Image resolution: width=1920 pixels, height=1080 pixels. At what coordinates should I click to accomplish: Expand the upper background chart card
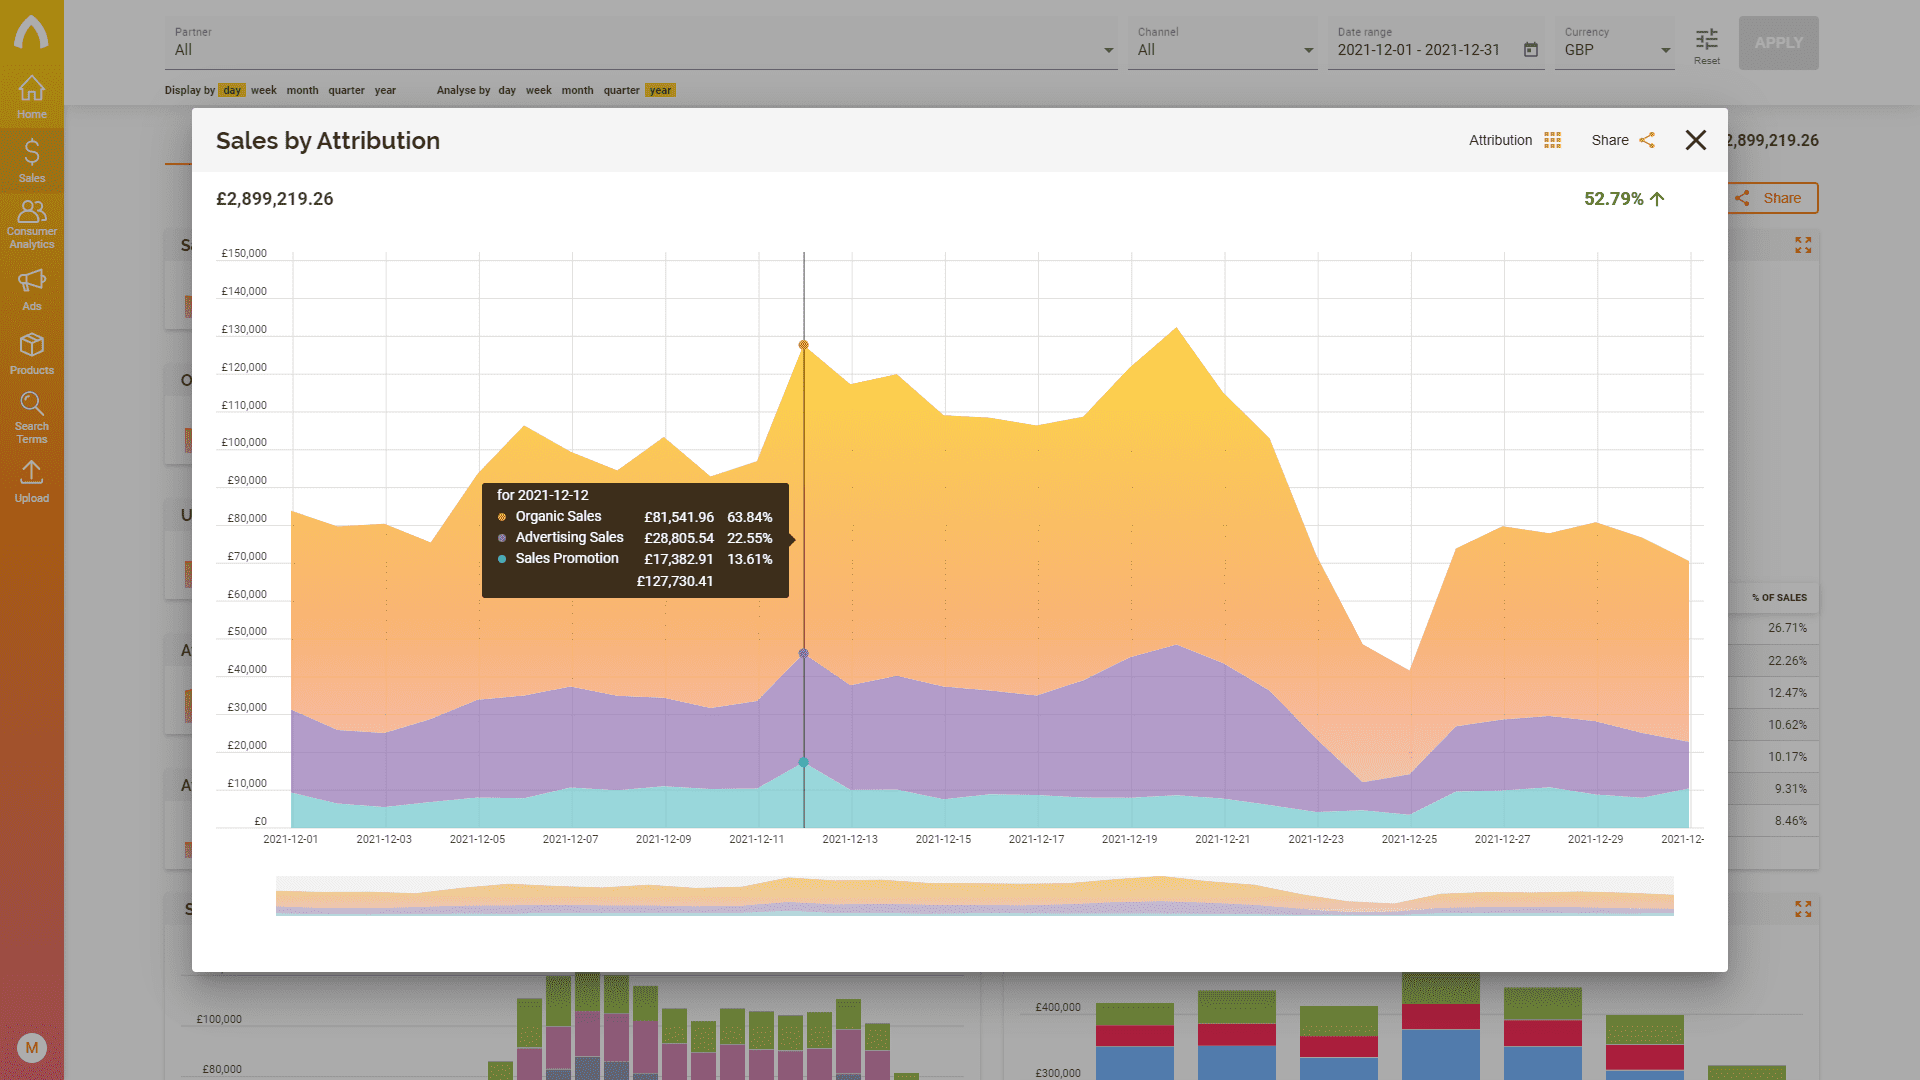(x=1803, y=245)
